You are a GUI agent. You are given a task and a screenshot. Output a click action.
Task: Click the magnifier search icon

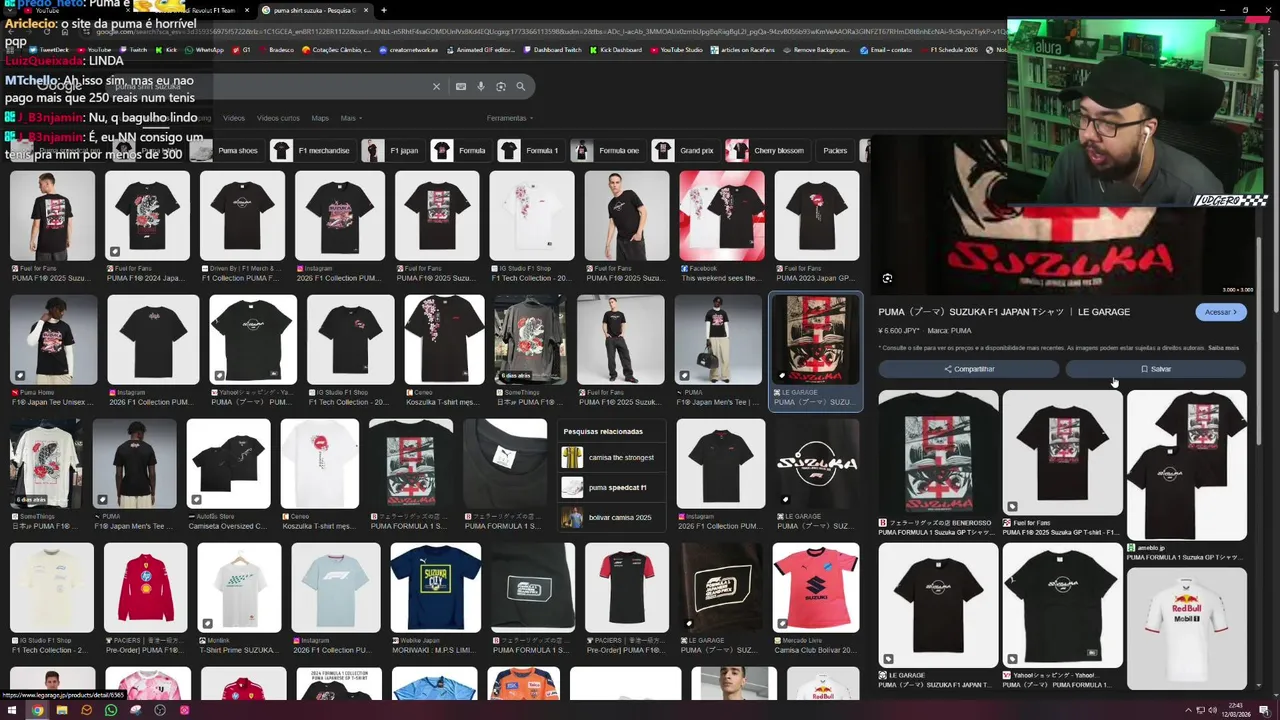tap(521, 87)
